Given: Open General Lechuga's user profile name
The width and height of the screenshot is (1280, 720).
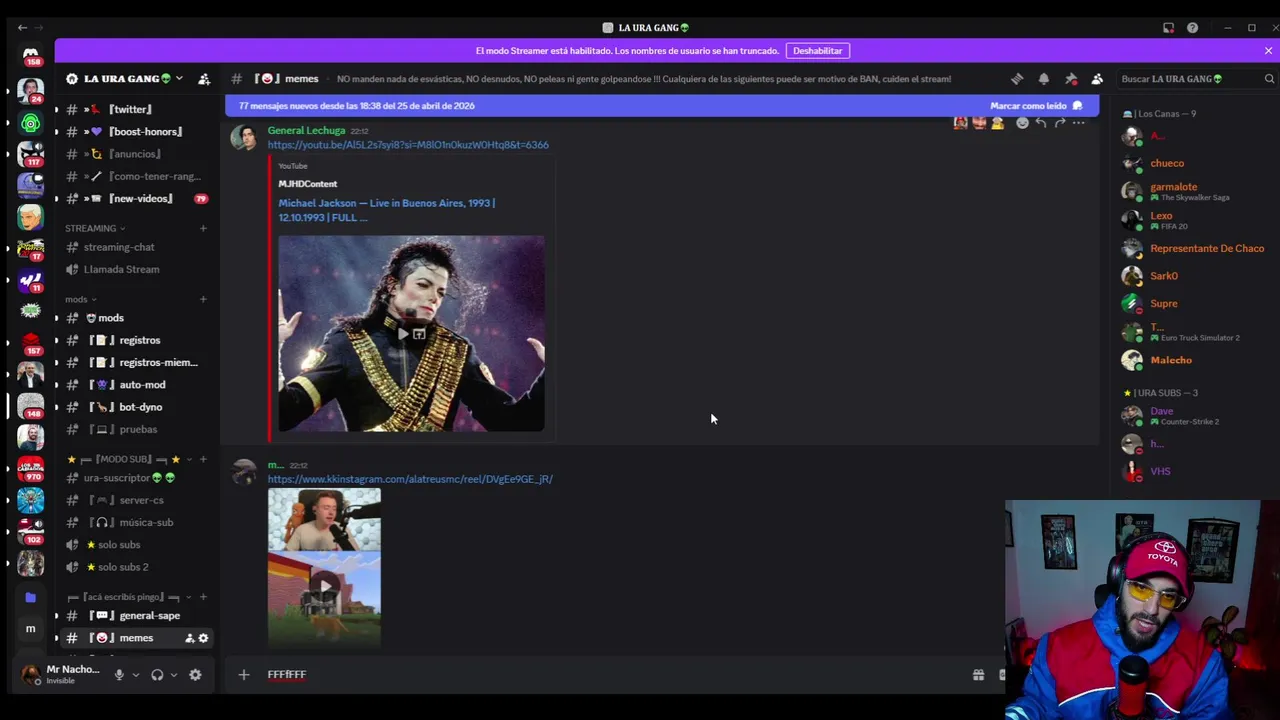Looking at the screenshot, I should pyautogui.click(x=306, y=131).
